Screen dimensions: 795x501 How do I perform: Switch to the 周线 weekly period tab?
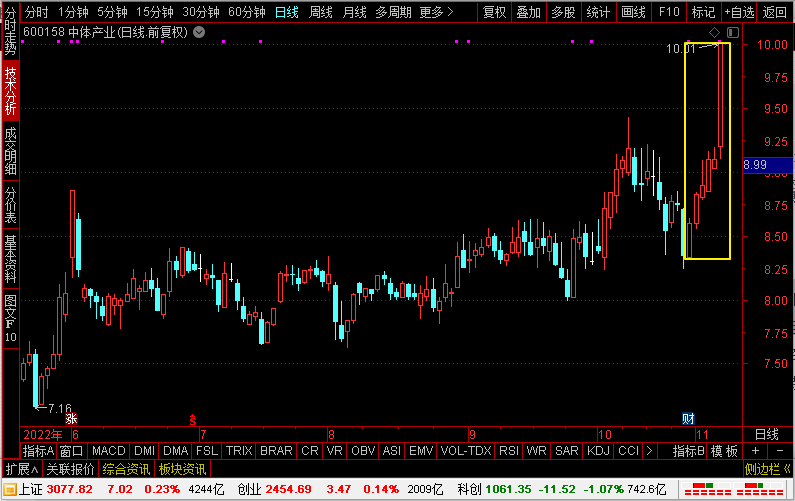pyautogui.click(x=320, y=12)
